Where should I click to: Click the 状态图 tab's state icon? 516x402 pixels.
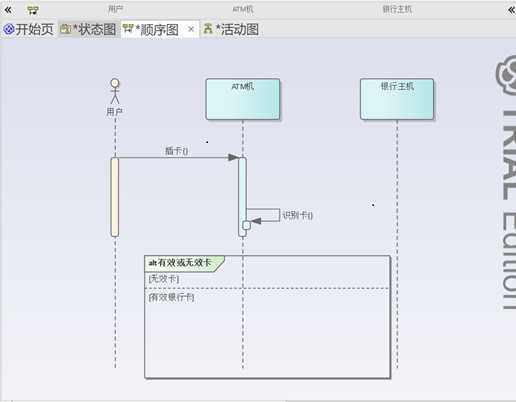coord(66,29)
